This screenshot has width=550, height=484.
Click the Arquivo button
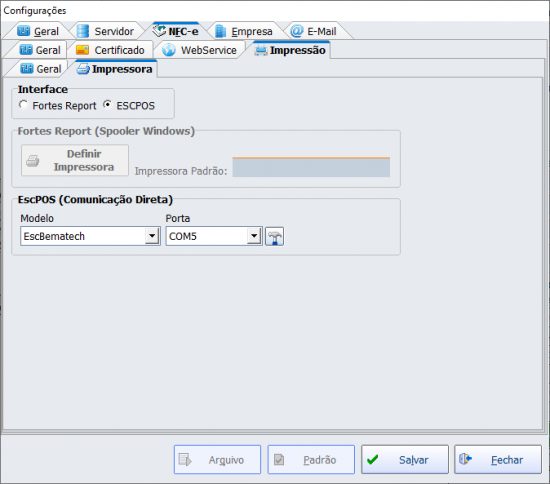coord(217,459)
